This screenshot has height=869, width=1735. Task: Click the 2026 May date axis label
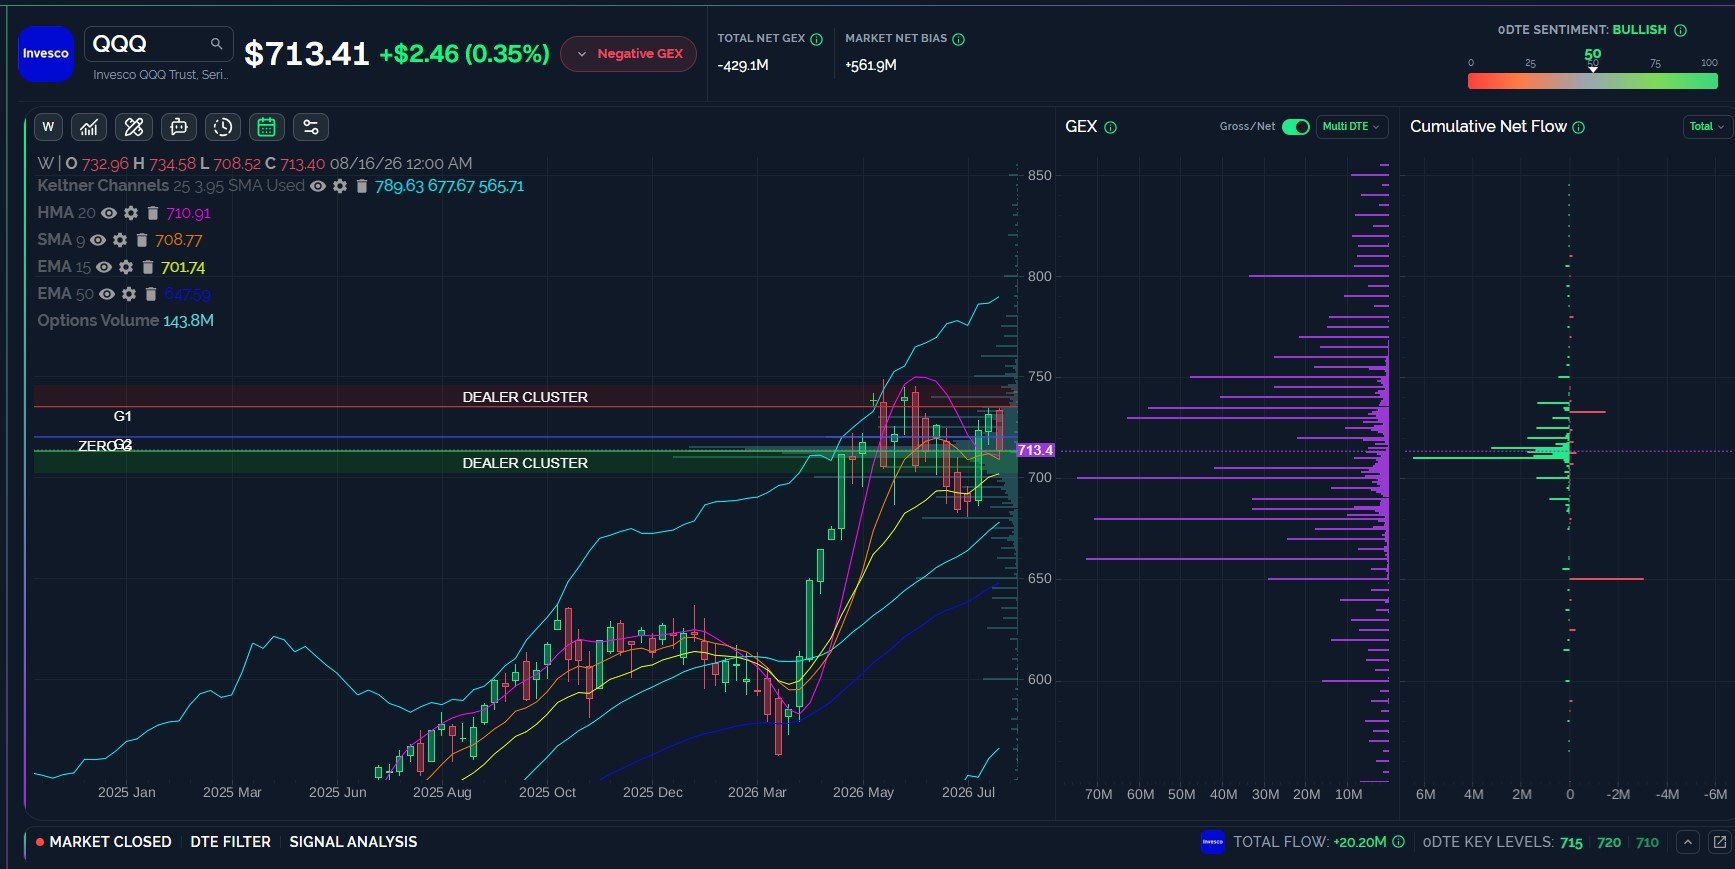863,792
